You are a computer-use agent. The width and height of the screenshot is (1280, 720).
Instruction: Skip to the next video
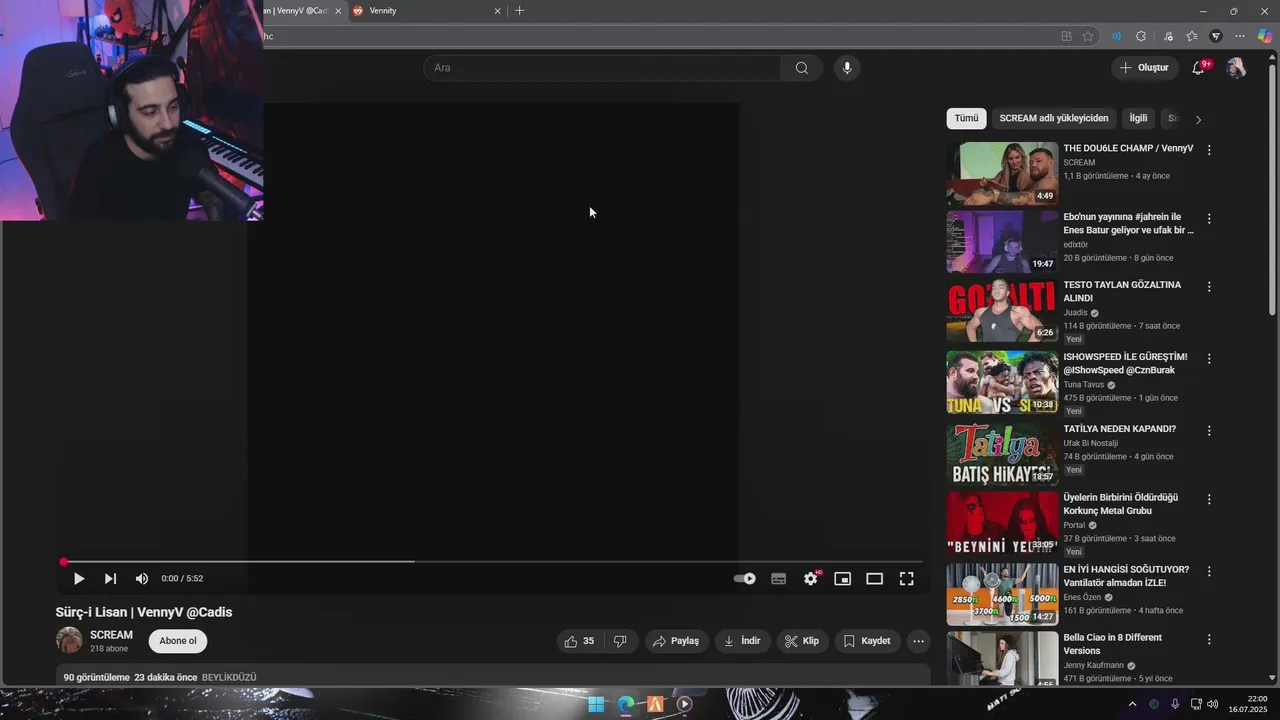pyautogui.click(x=110, y=579)
